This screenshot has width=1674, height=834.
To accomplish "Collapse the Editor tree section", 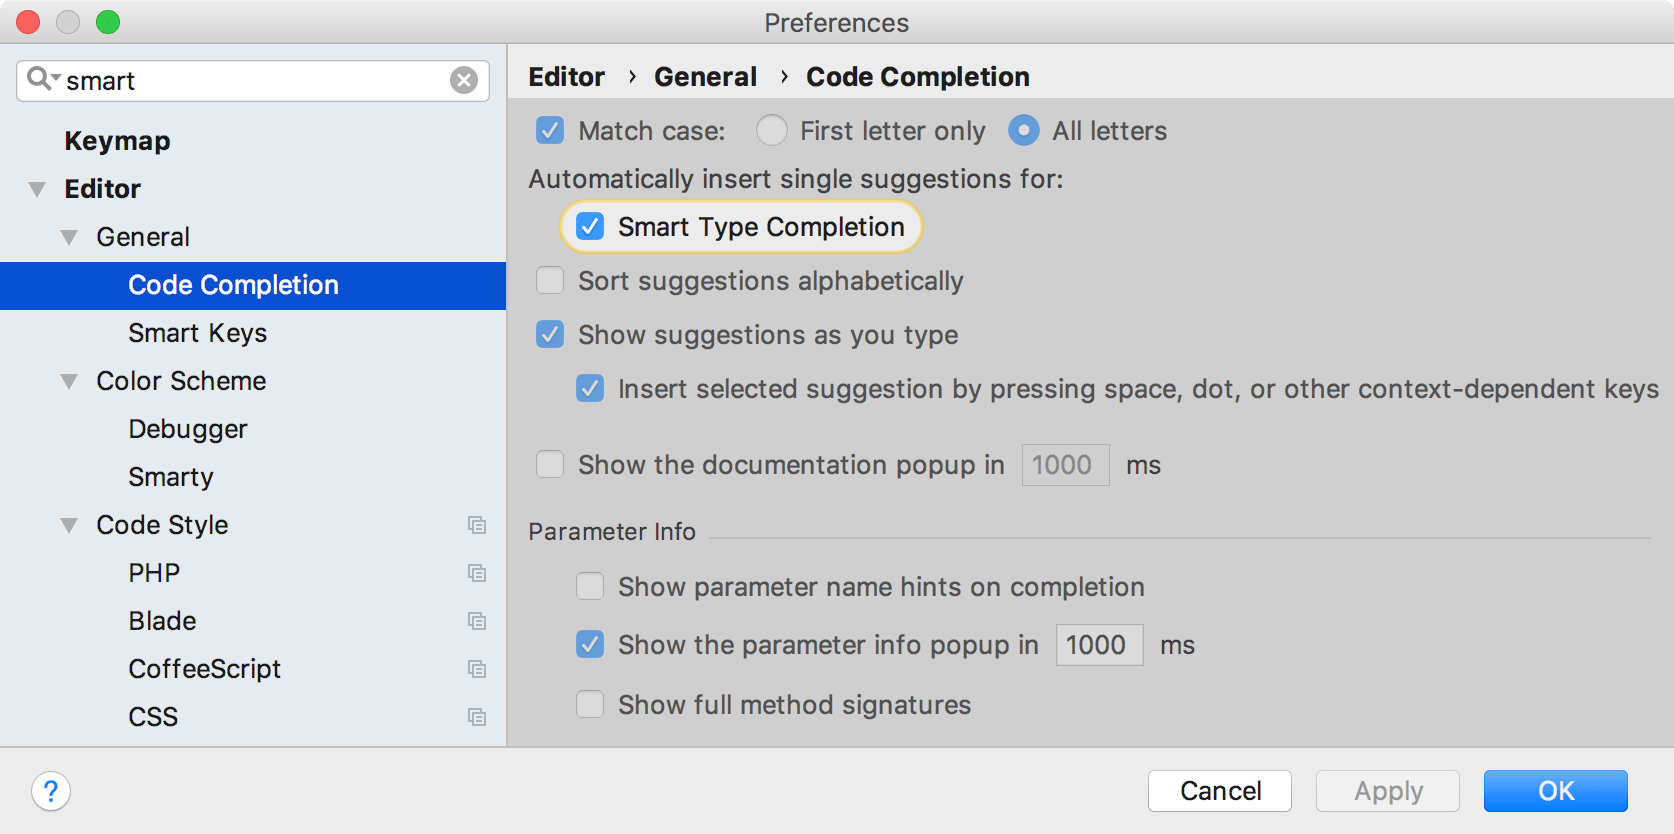I will click(x=37, y=189).
